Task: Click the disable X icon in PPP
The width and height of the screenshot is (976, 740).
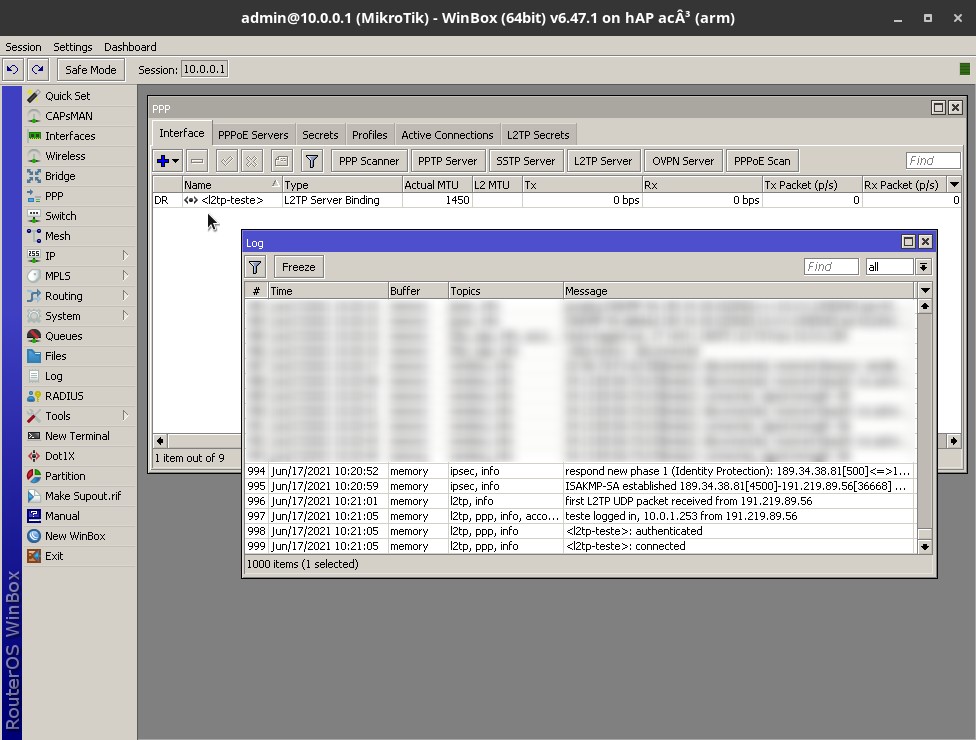Action: pos(251,161)
